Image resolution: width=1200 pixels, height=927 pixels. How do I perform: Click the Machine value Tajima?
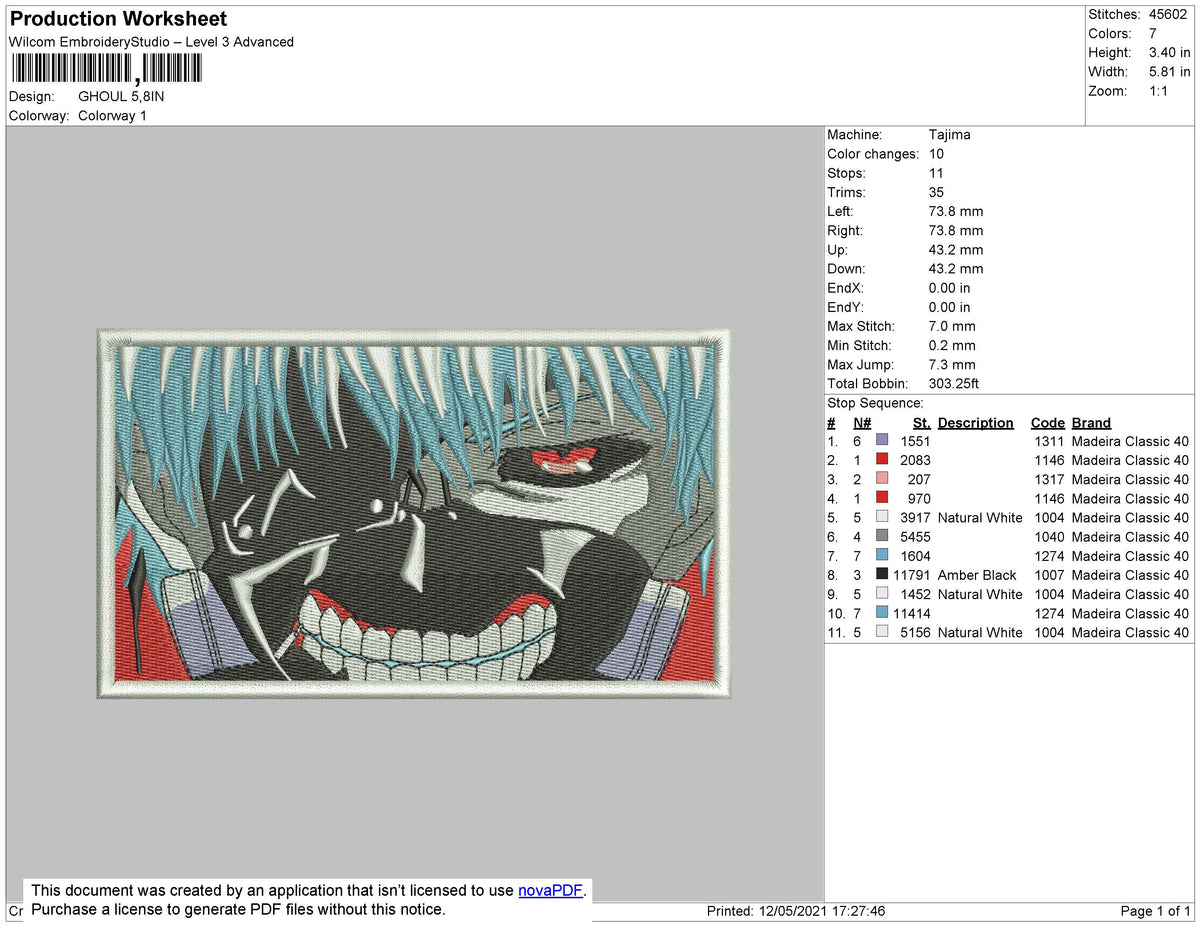[949, 135]
